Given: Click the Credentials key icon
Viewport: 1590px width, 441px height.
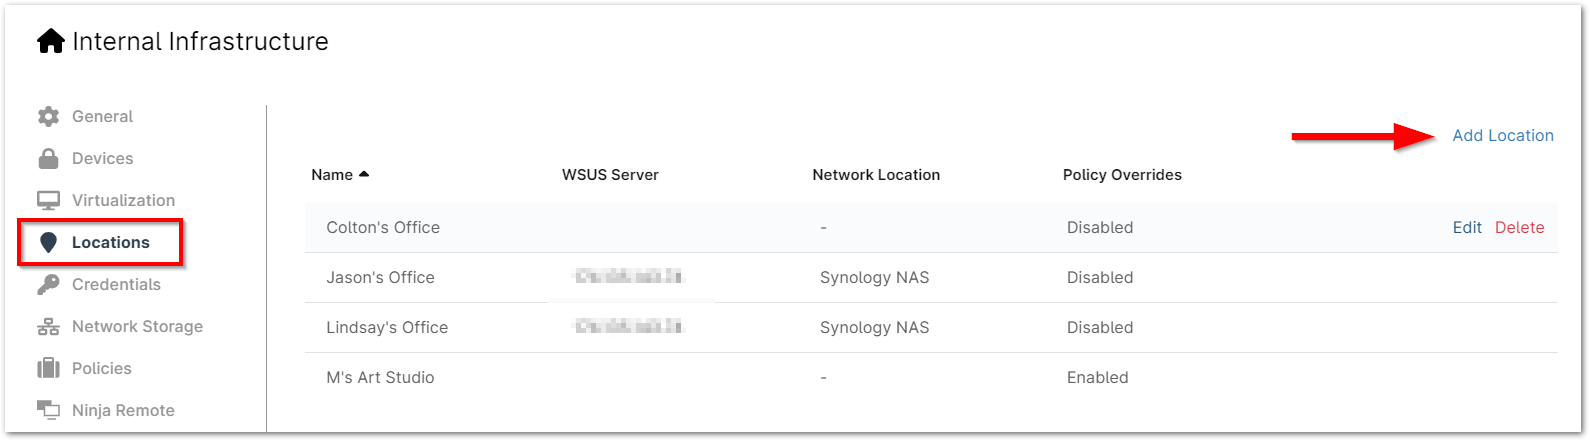Looking at the screenshot, I should click(48, 285).
